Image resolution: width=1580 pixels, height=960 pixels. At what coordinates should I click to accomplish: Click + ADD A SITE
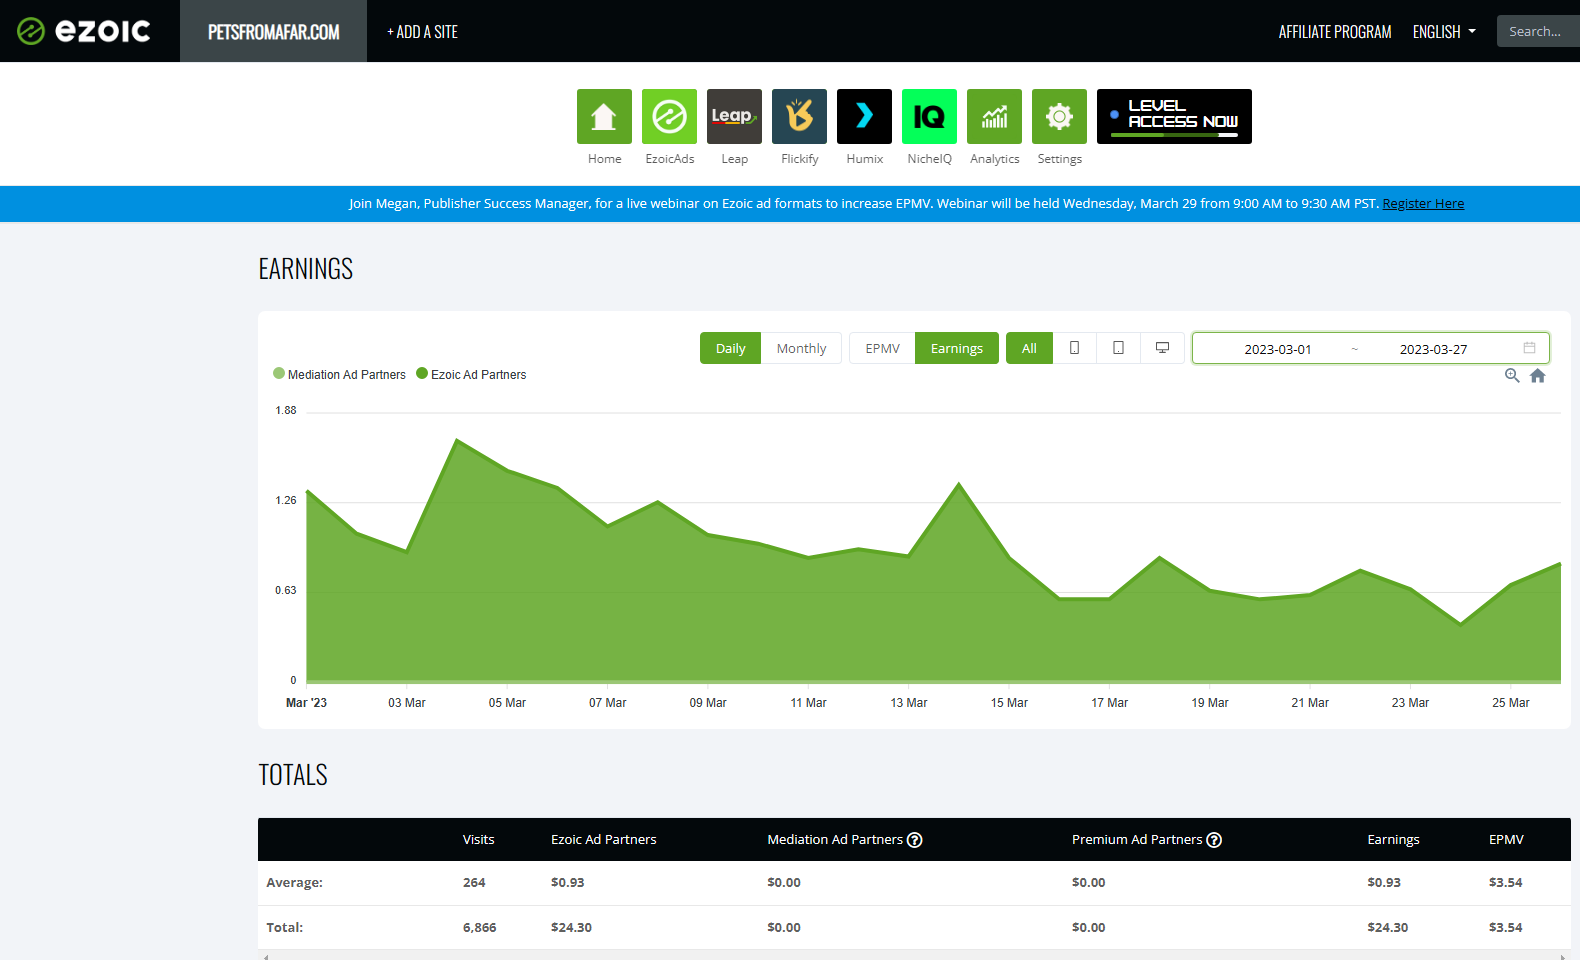click(x=422, y=32)
